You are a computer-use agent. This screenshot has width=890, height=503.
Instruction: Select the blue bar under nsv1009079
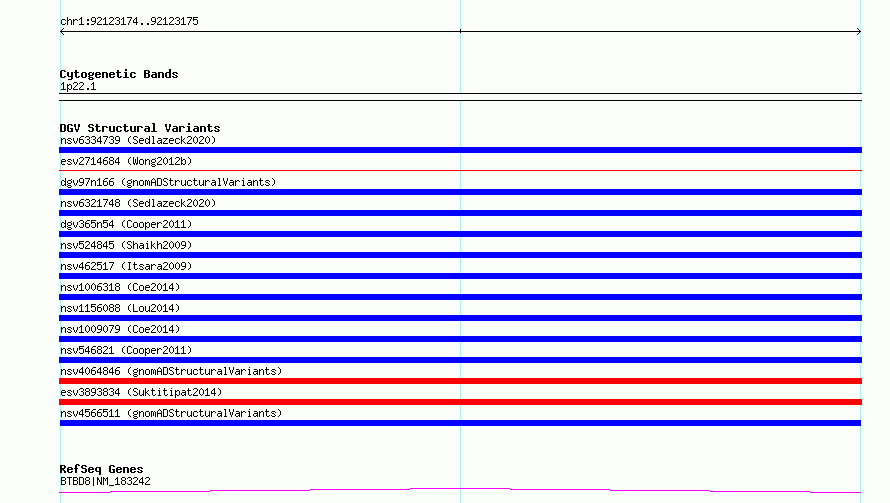(460, 339)
